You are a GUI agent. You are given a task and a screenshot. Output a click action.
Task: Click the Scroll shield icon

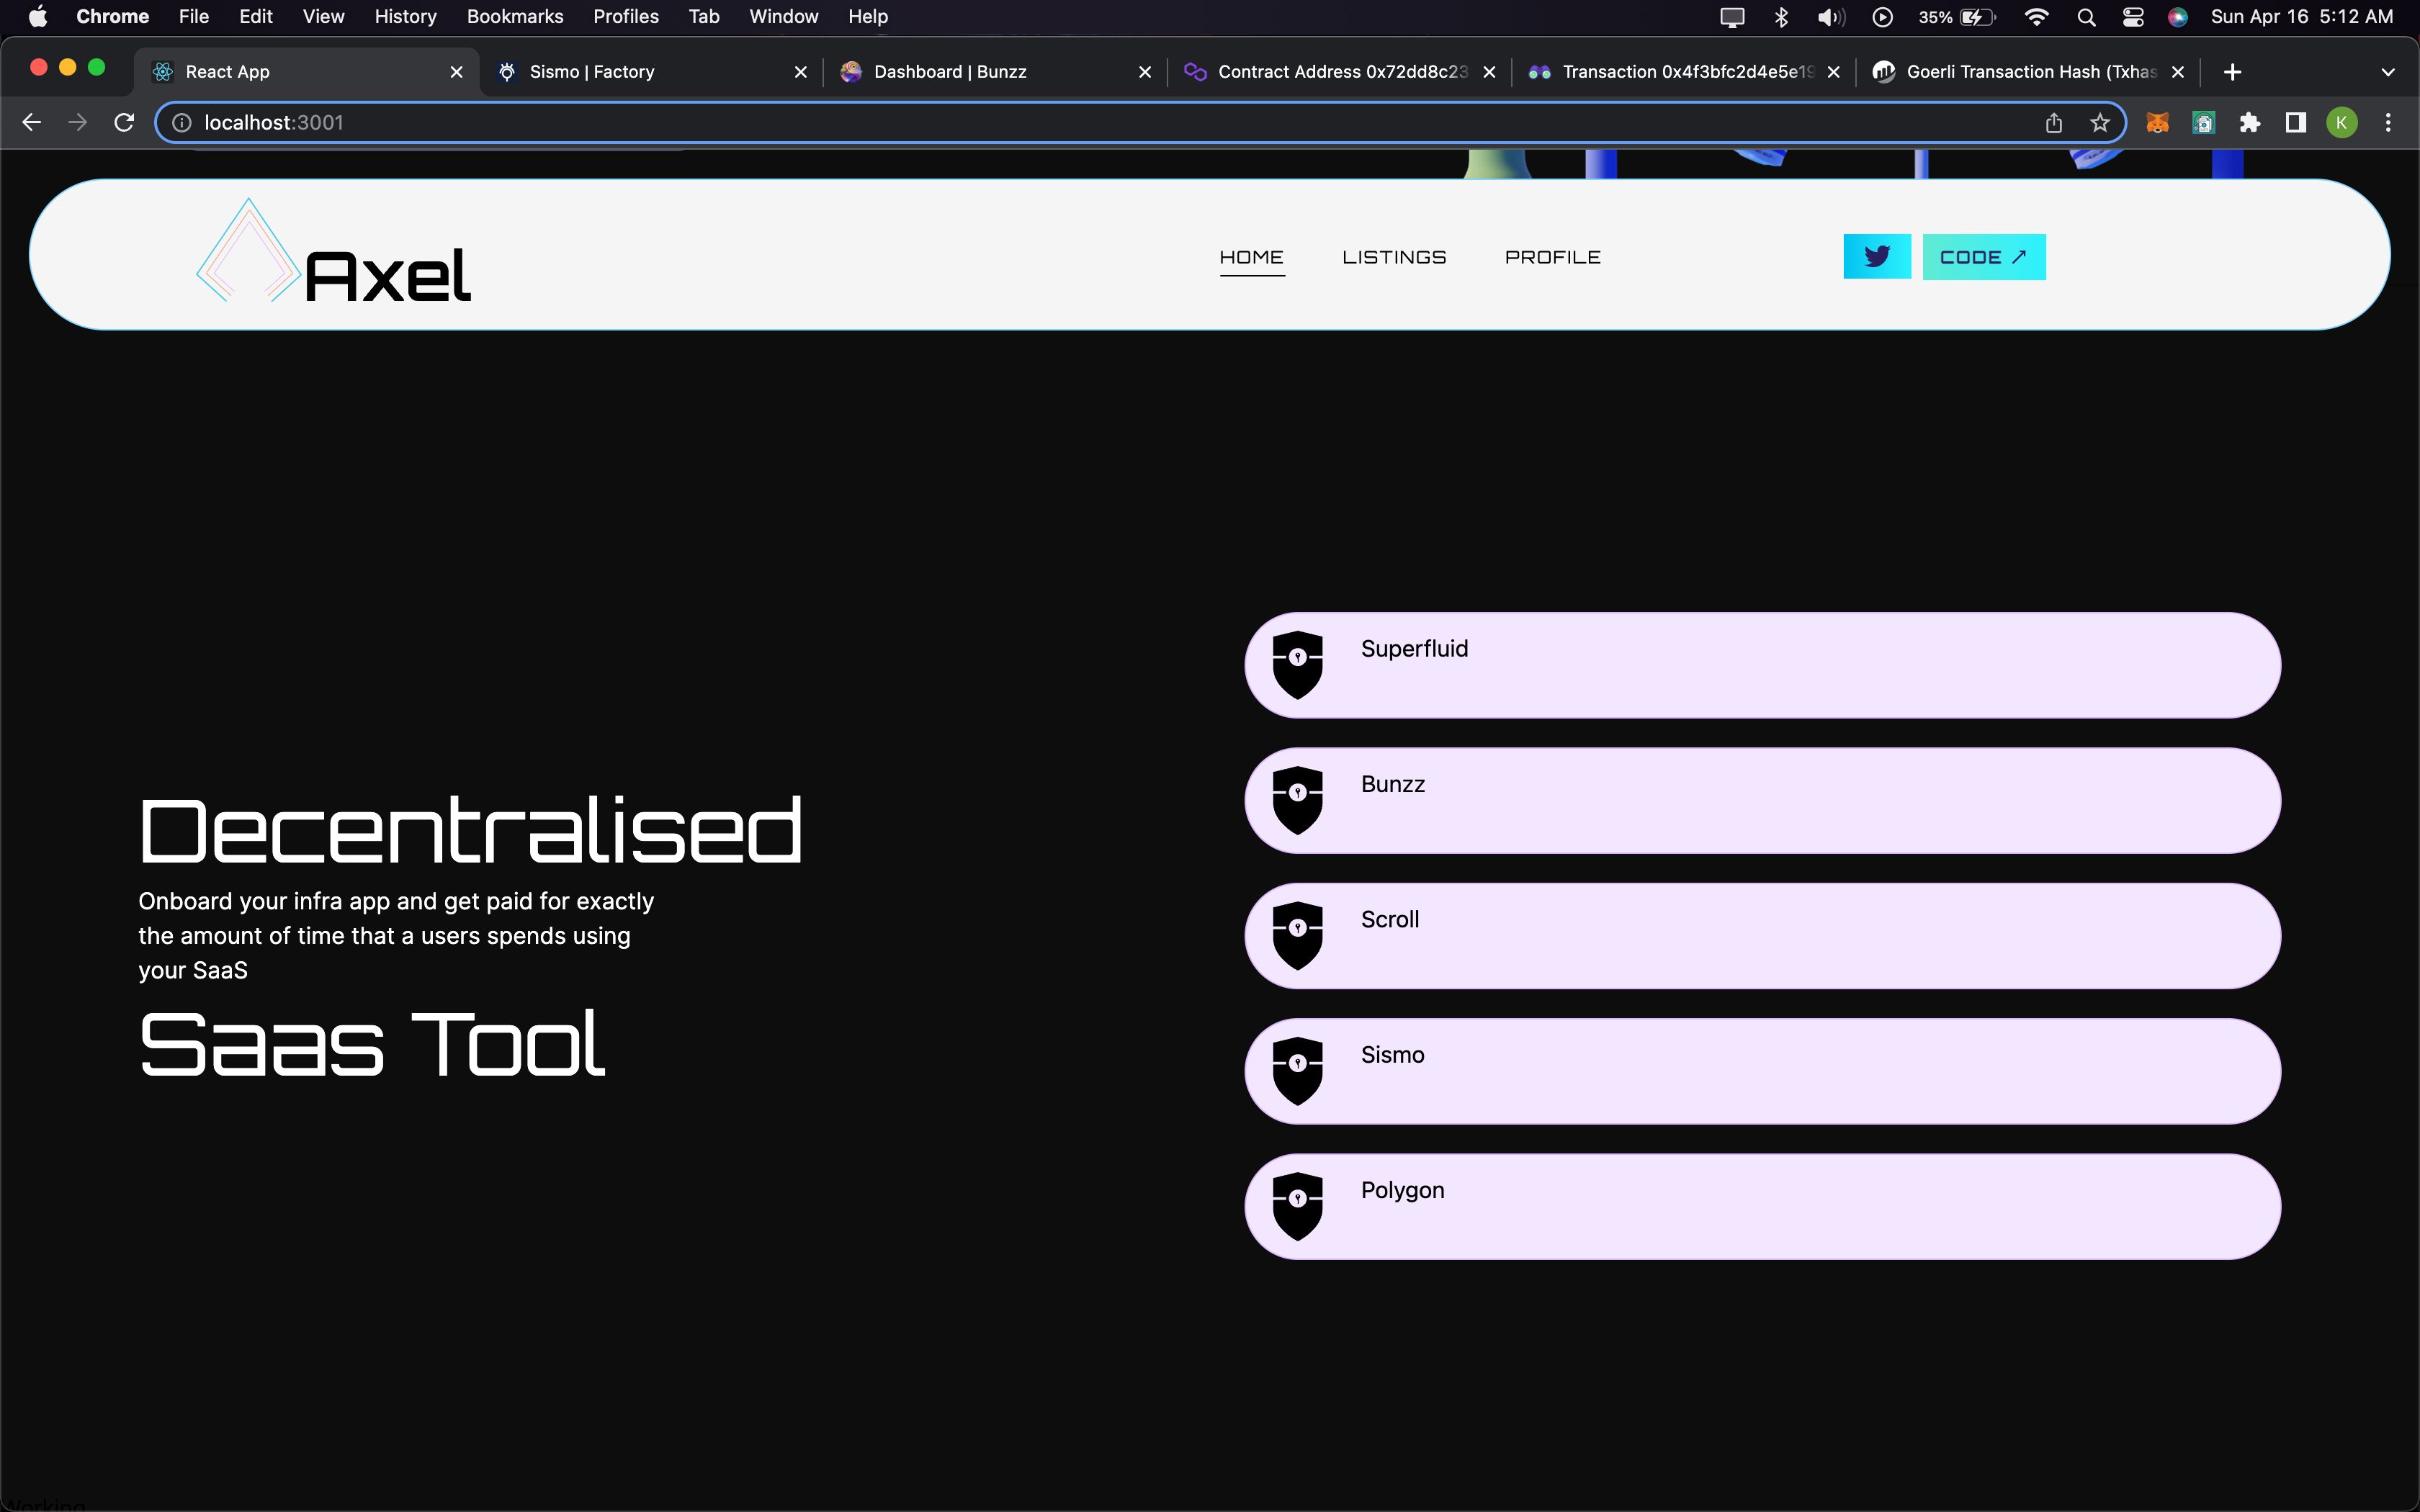(x=1296, y=932)
